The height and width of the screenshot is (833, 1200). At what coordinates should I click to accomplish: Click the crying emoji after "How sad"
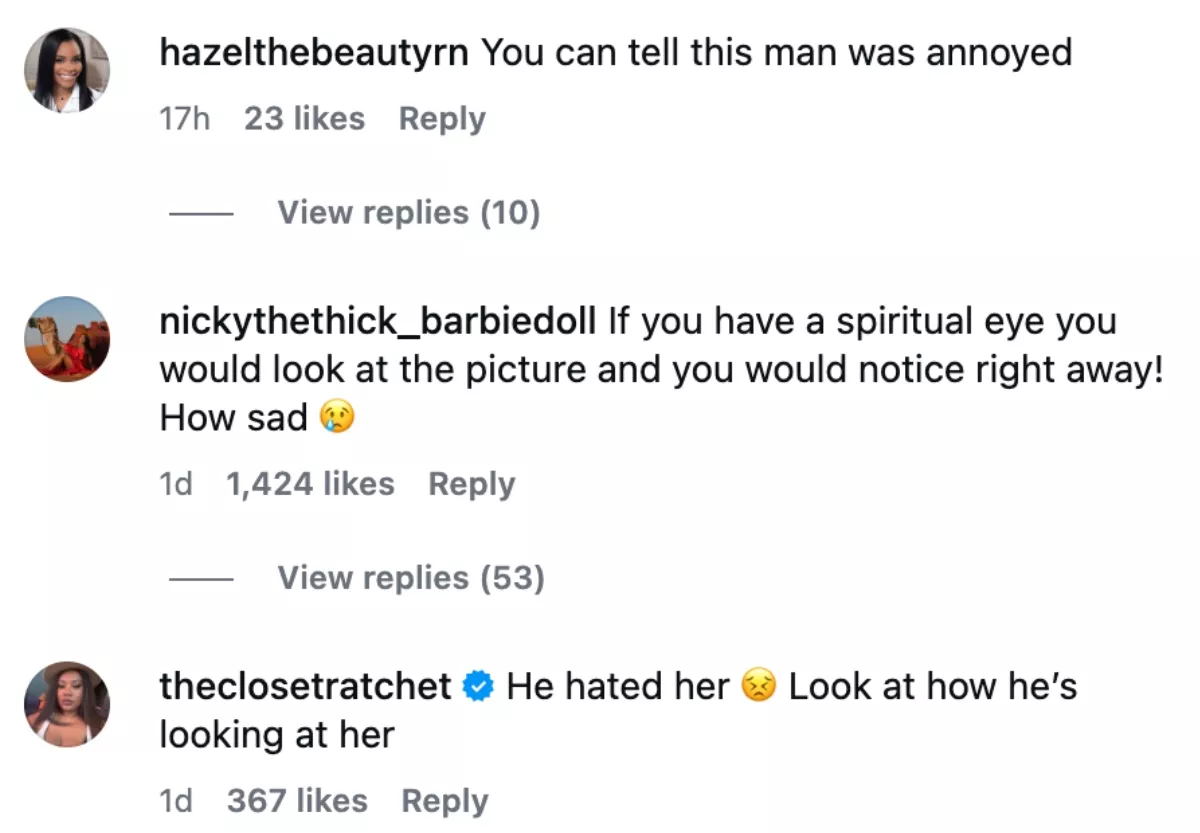click(x=338, y=419)
